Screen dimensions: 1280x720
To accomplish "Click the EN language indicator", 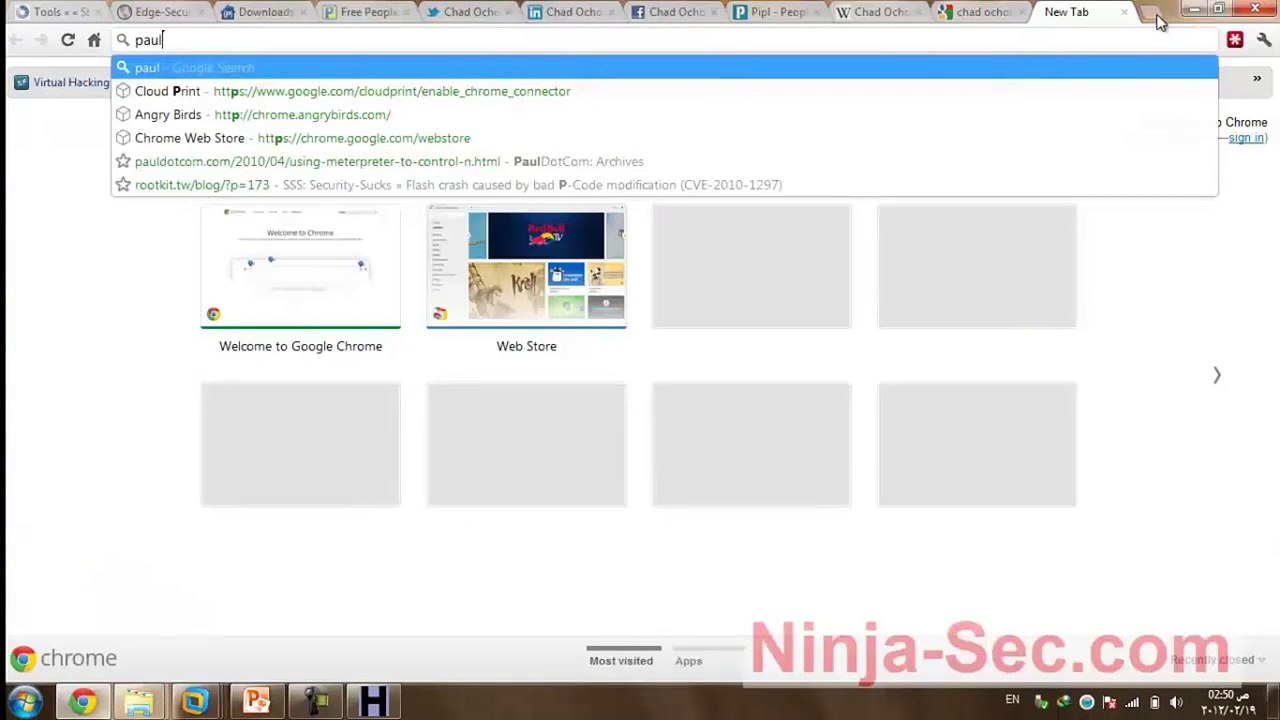I will (x=1012, y=700).
